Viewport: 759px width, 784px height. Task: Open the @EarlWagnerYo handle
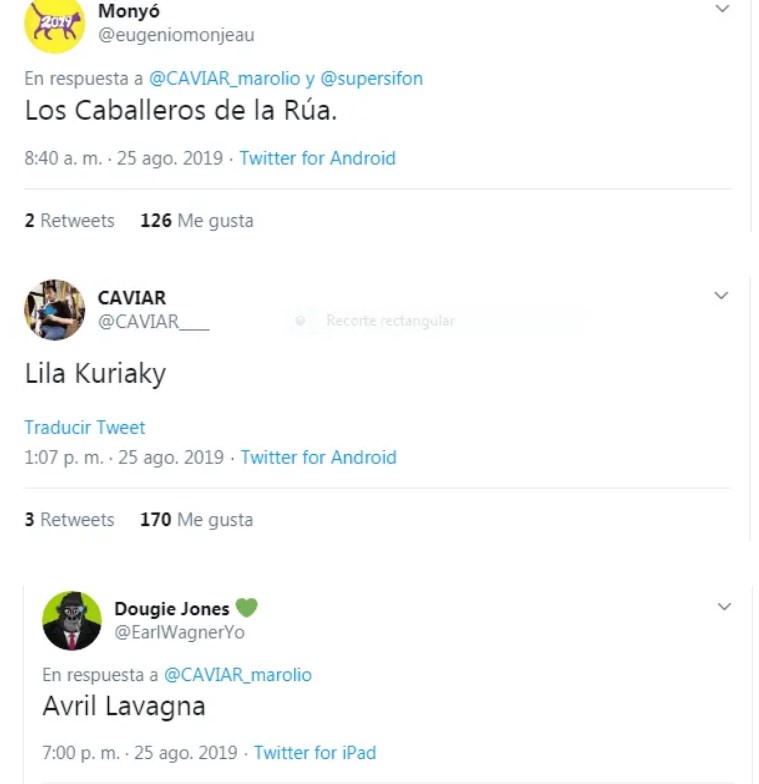(x=180, y=632)
